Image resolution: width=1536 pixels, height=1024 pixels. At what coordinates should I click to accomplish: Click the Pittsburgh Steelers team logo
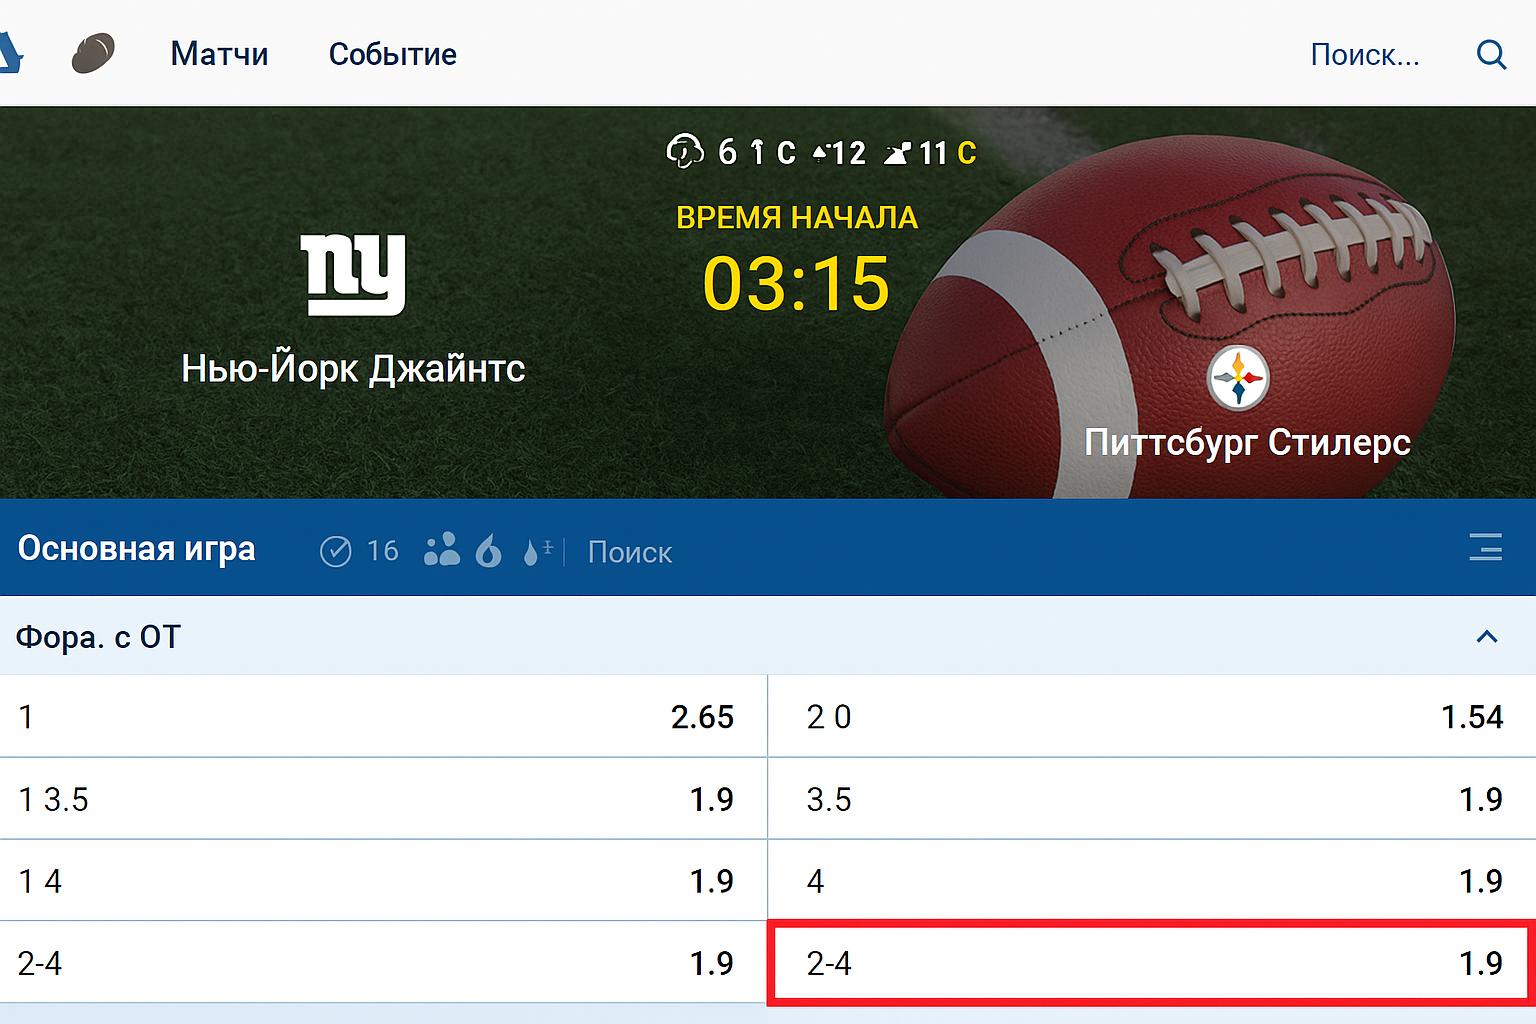1238,379
